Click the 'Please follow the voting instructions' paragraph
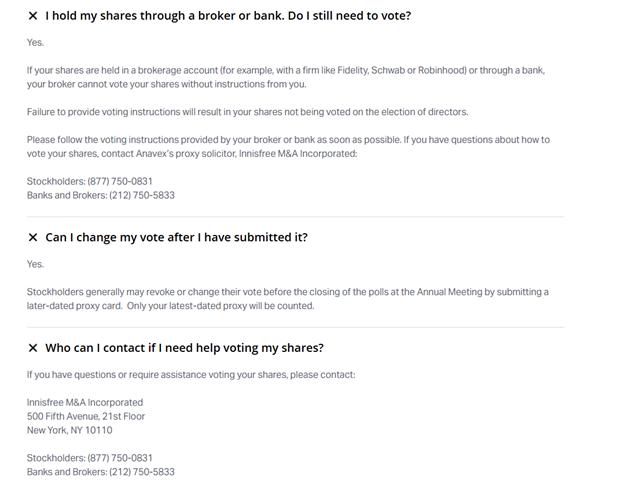This screenshot has height=485, width=624. (x=288, y=147)
